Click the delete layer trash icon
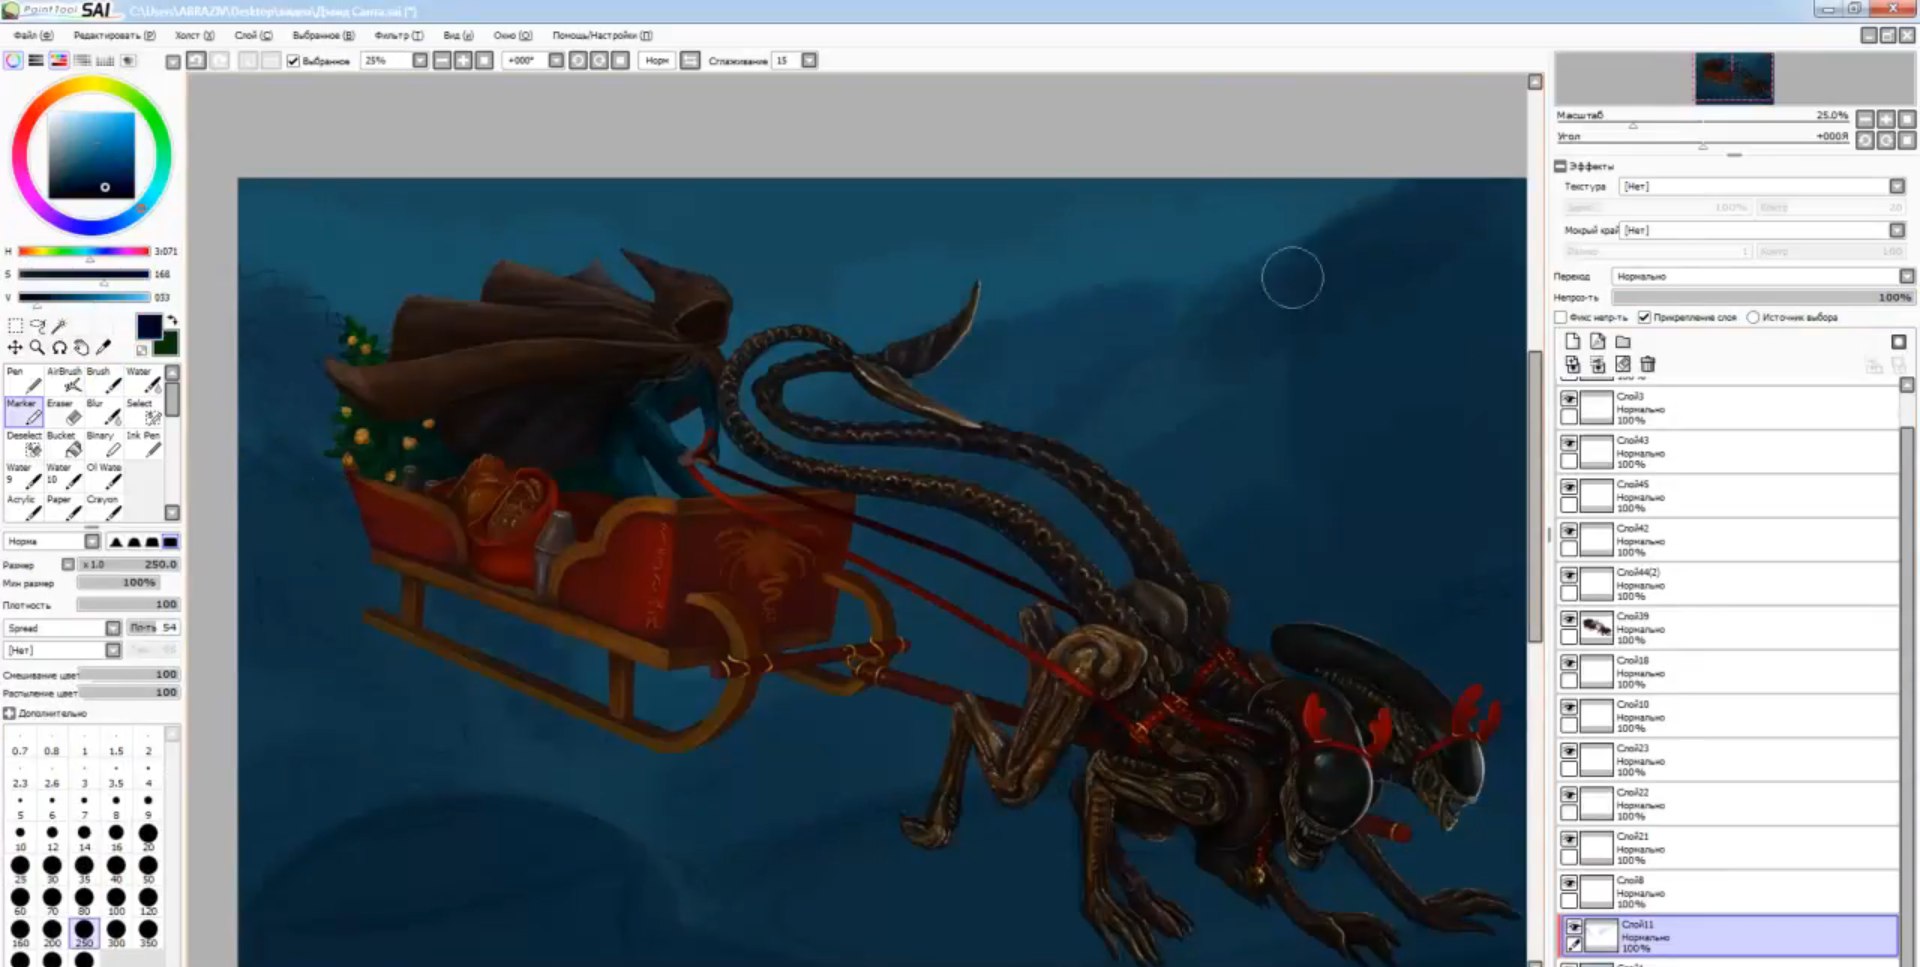Viewport: 1920px width, 967px height. point(1648,365)
